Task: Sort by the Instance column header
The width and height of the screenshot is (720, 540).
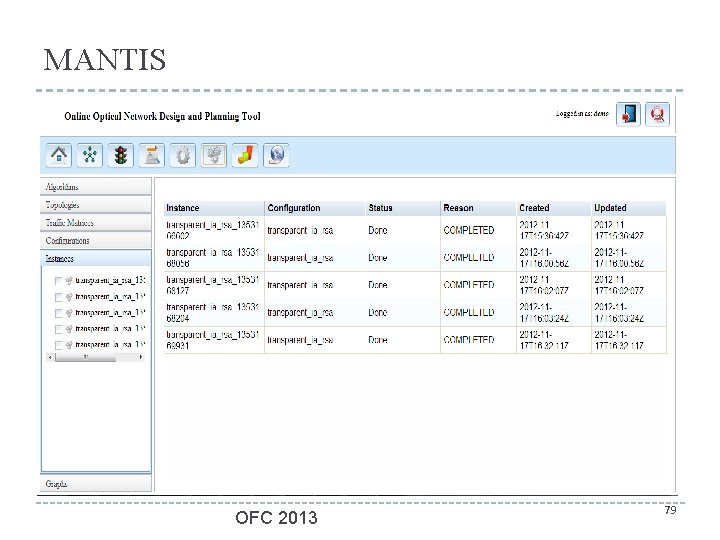Action: (214, 208)
